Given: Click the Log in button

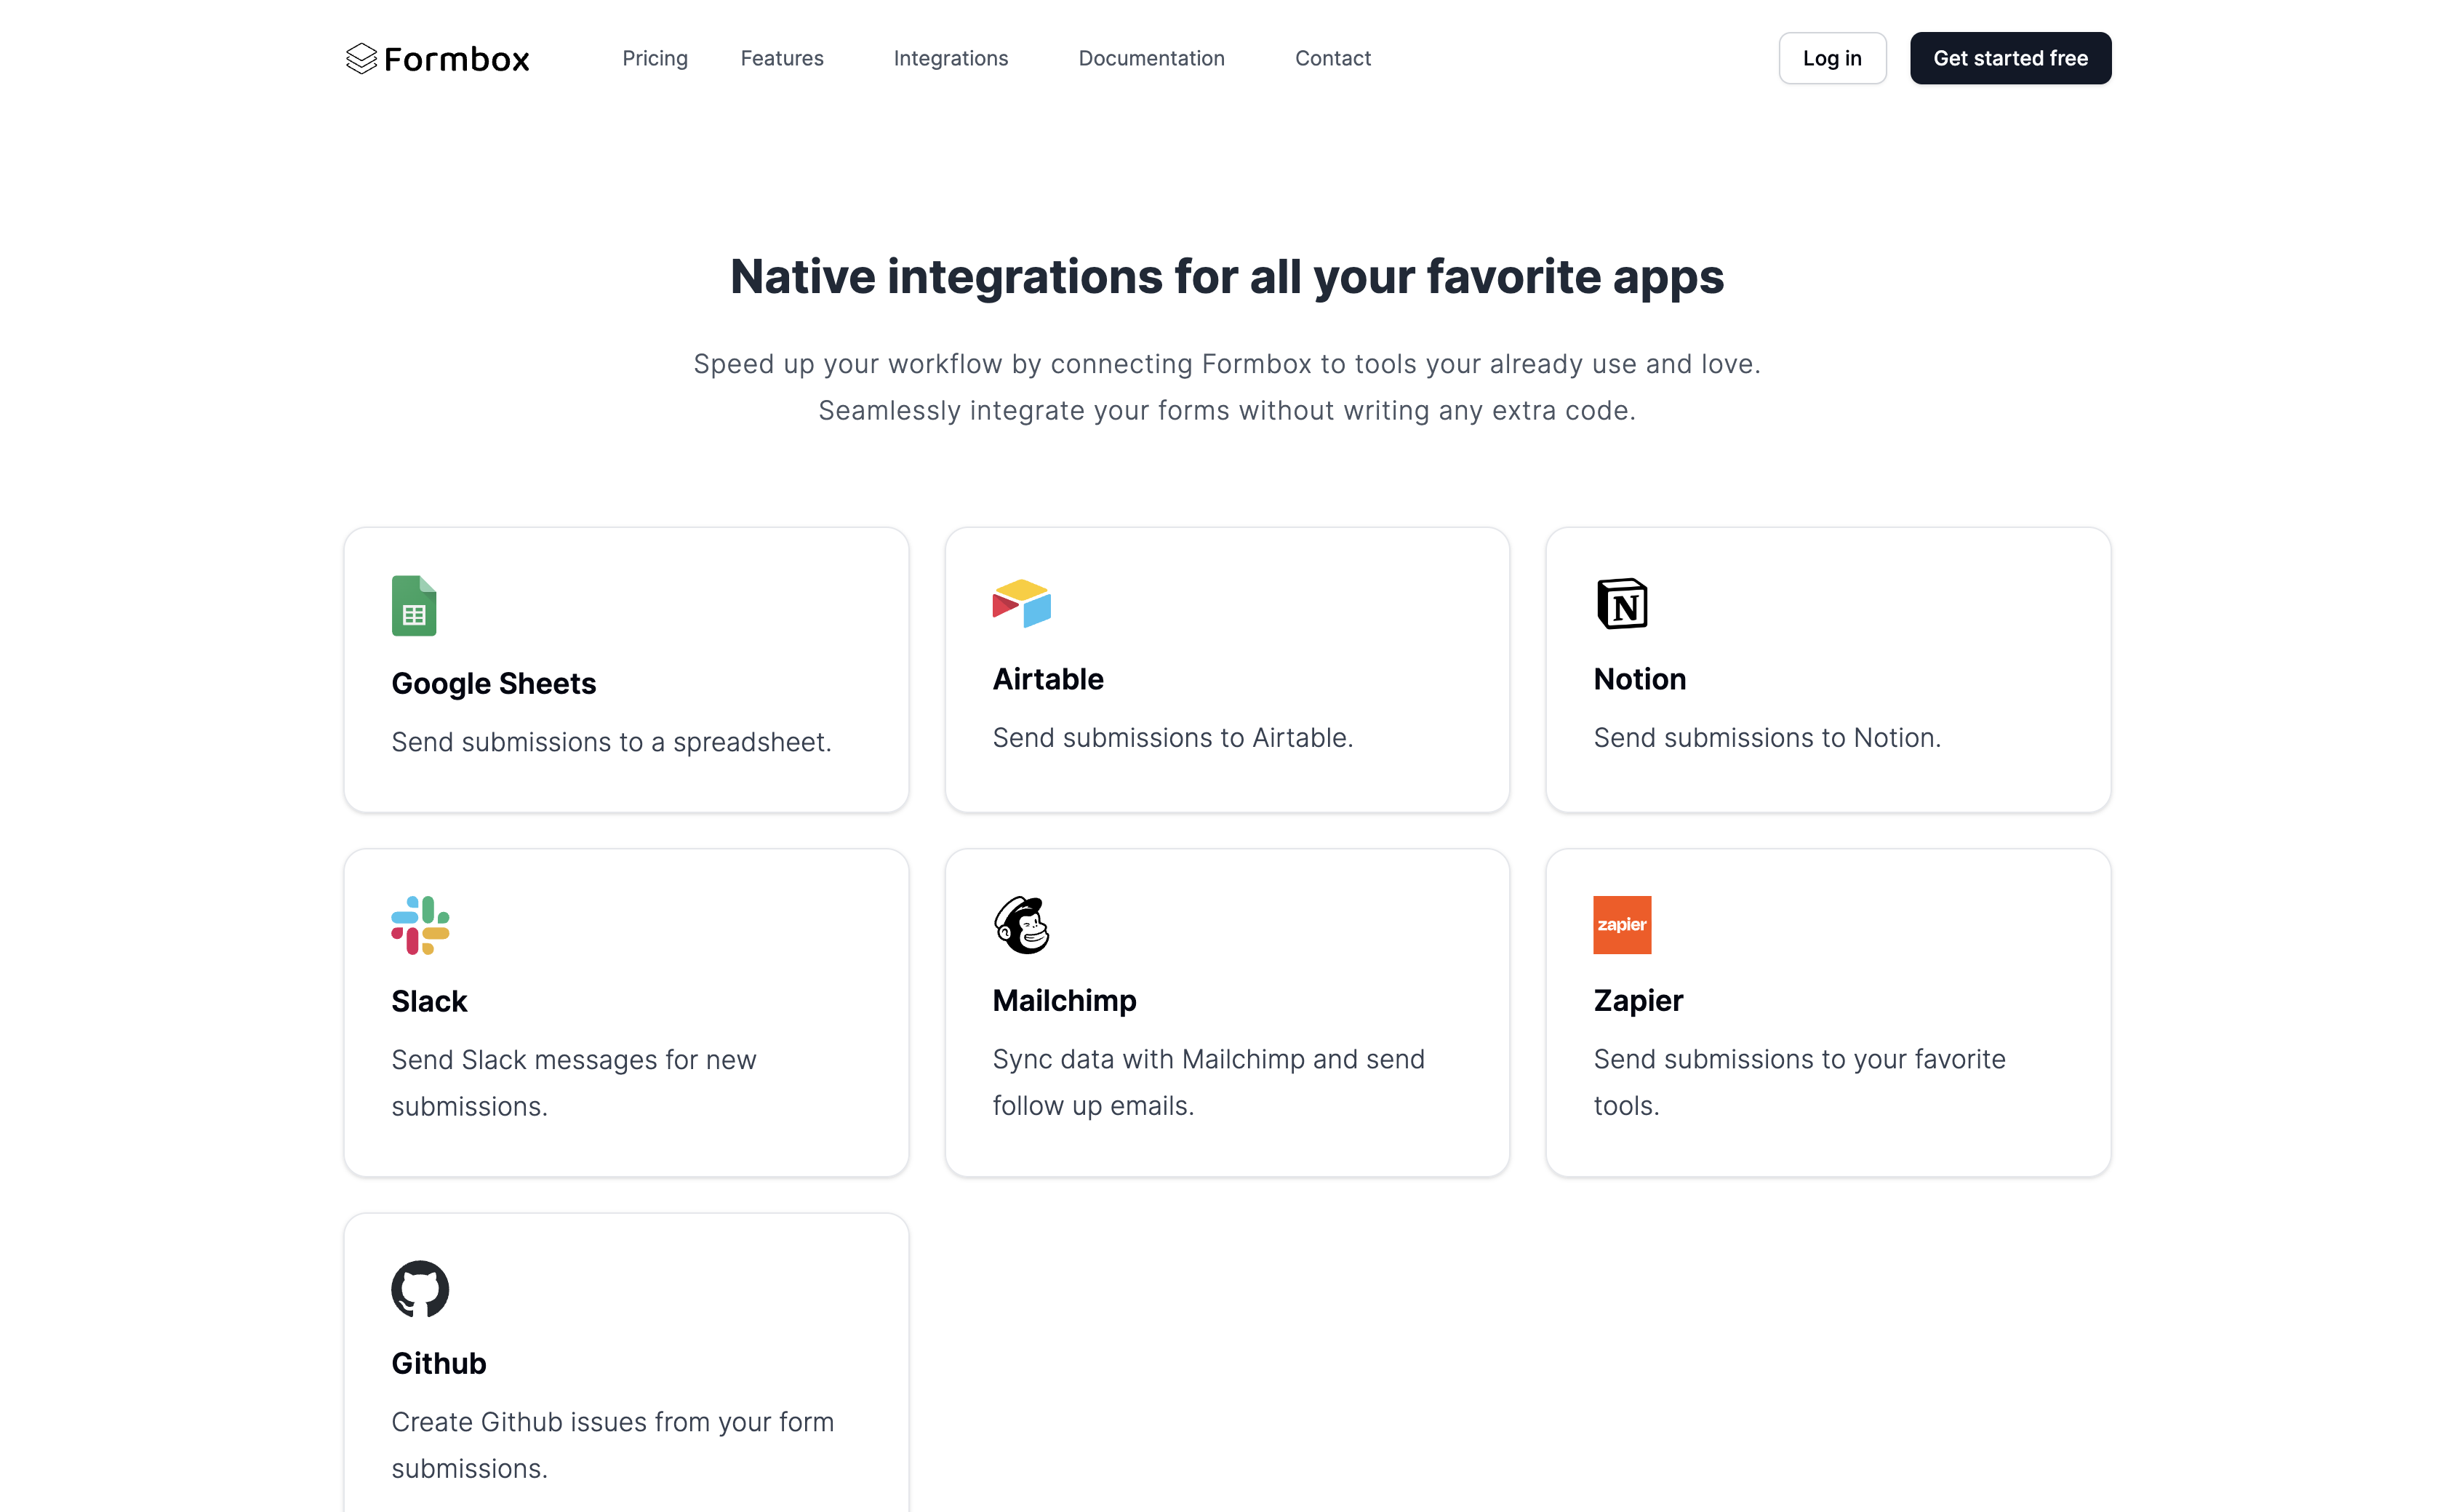Looking at the screenshot, I should pos(1832,58).
